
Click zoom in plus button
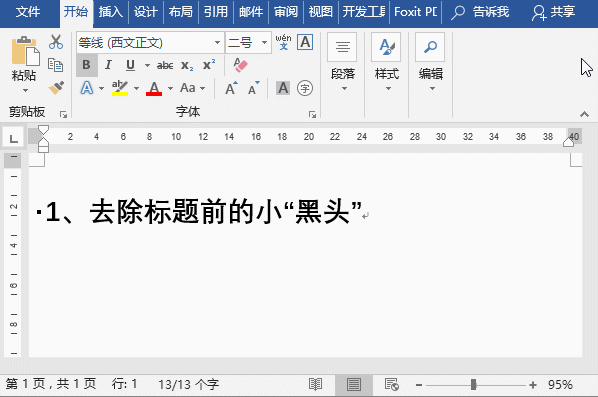(x=533, y=385)
